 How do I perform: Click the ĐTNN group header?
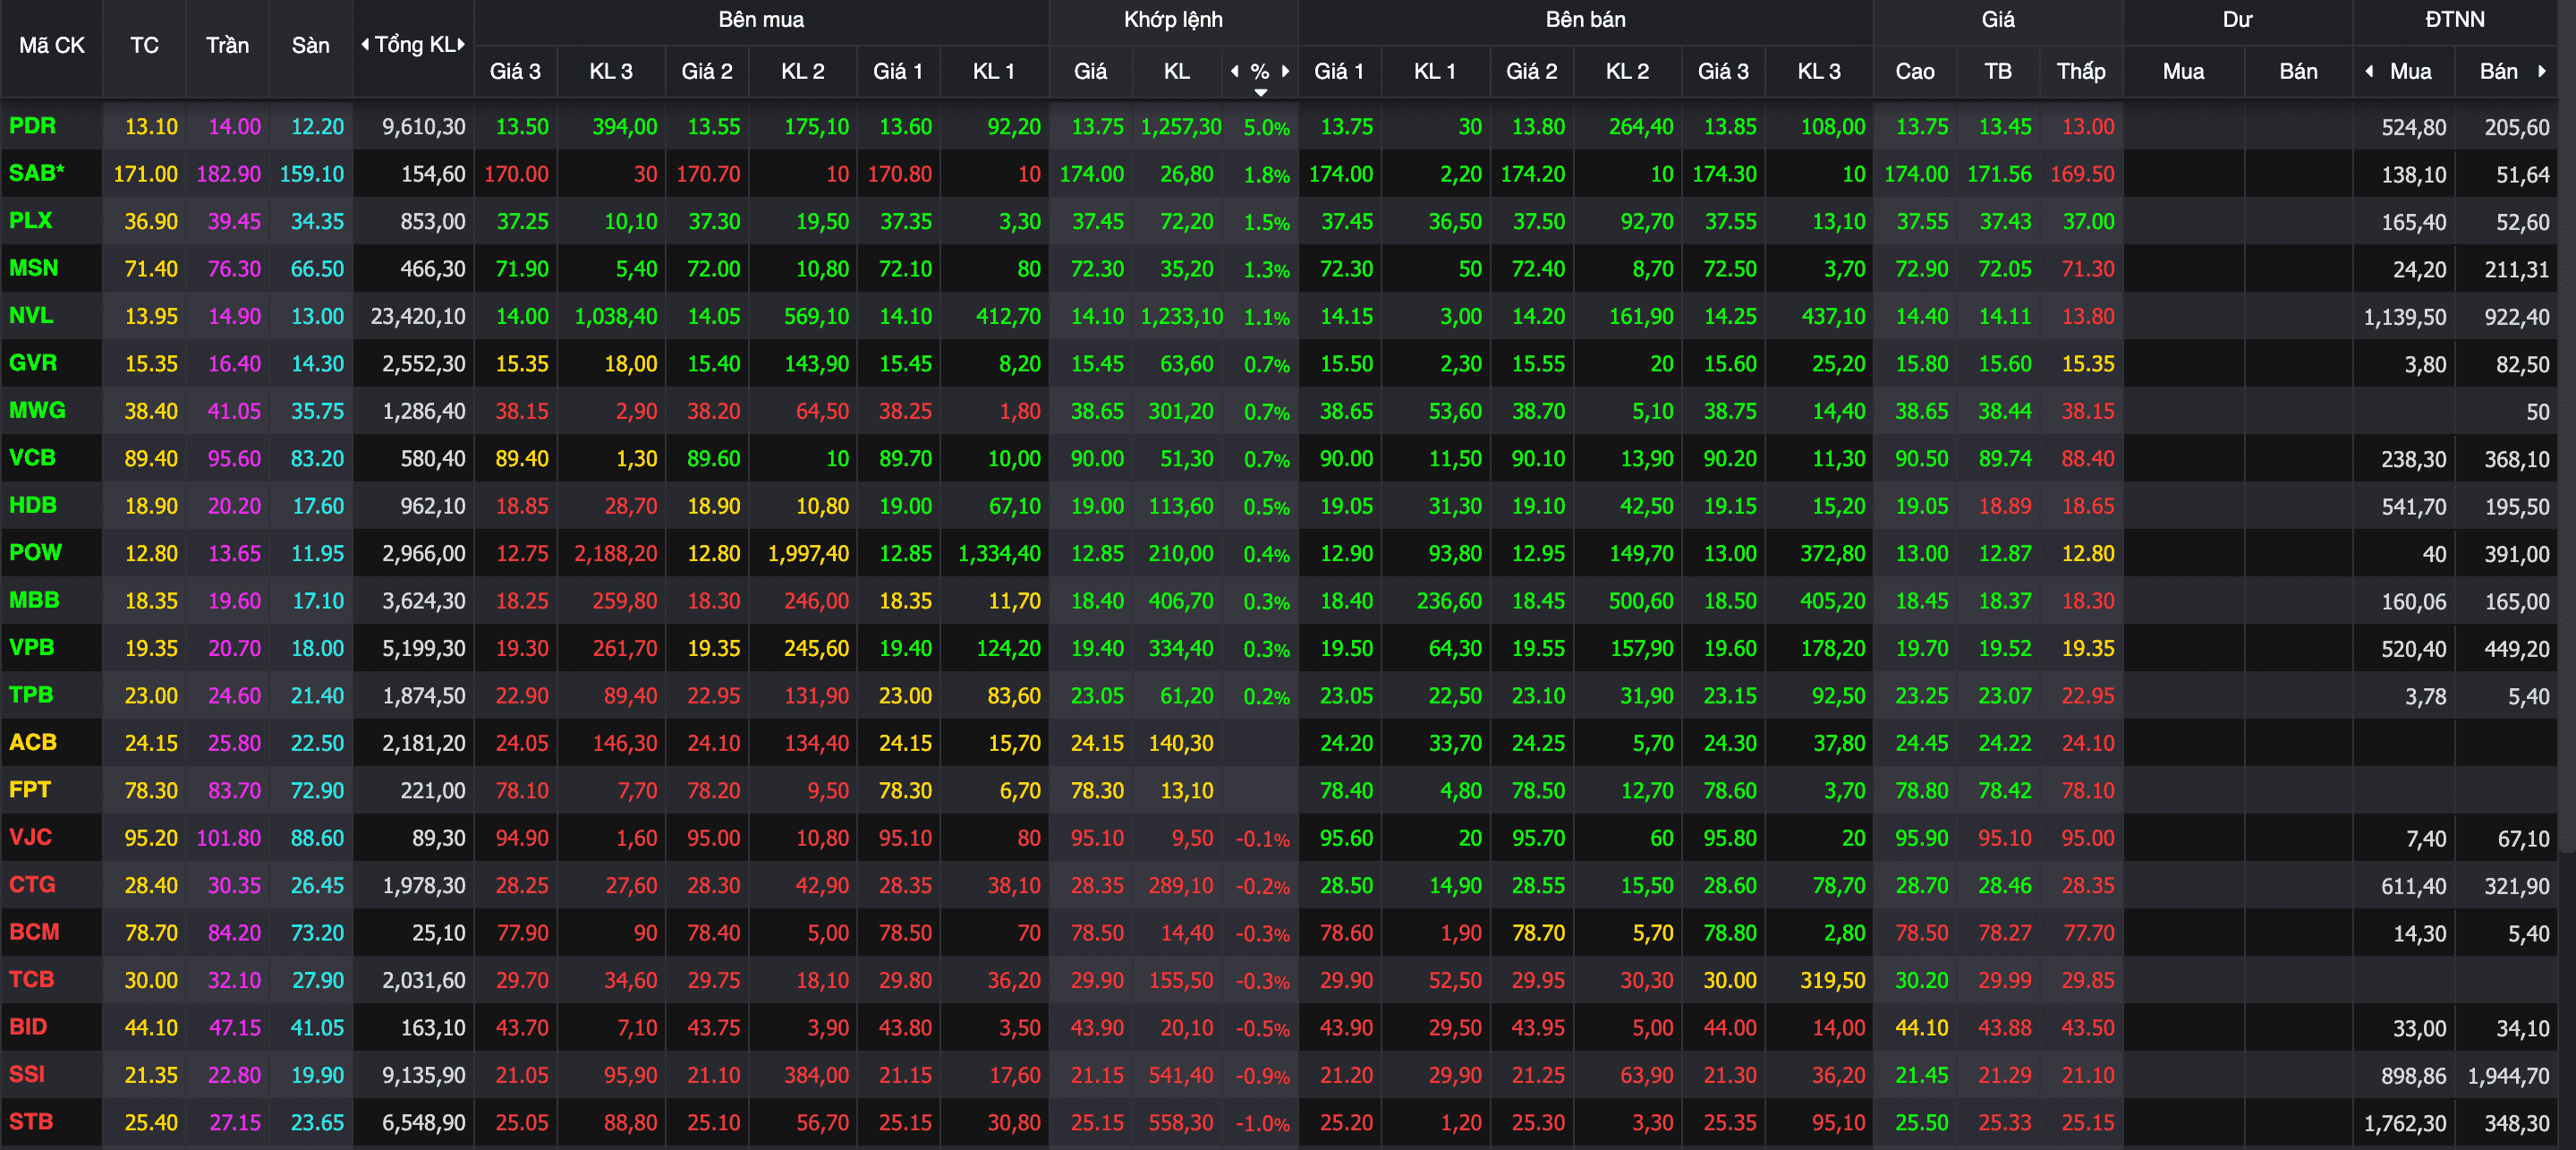[2454, 19]
